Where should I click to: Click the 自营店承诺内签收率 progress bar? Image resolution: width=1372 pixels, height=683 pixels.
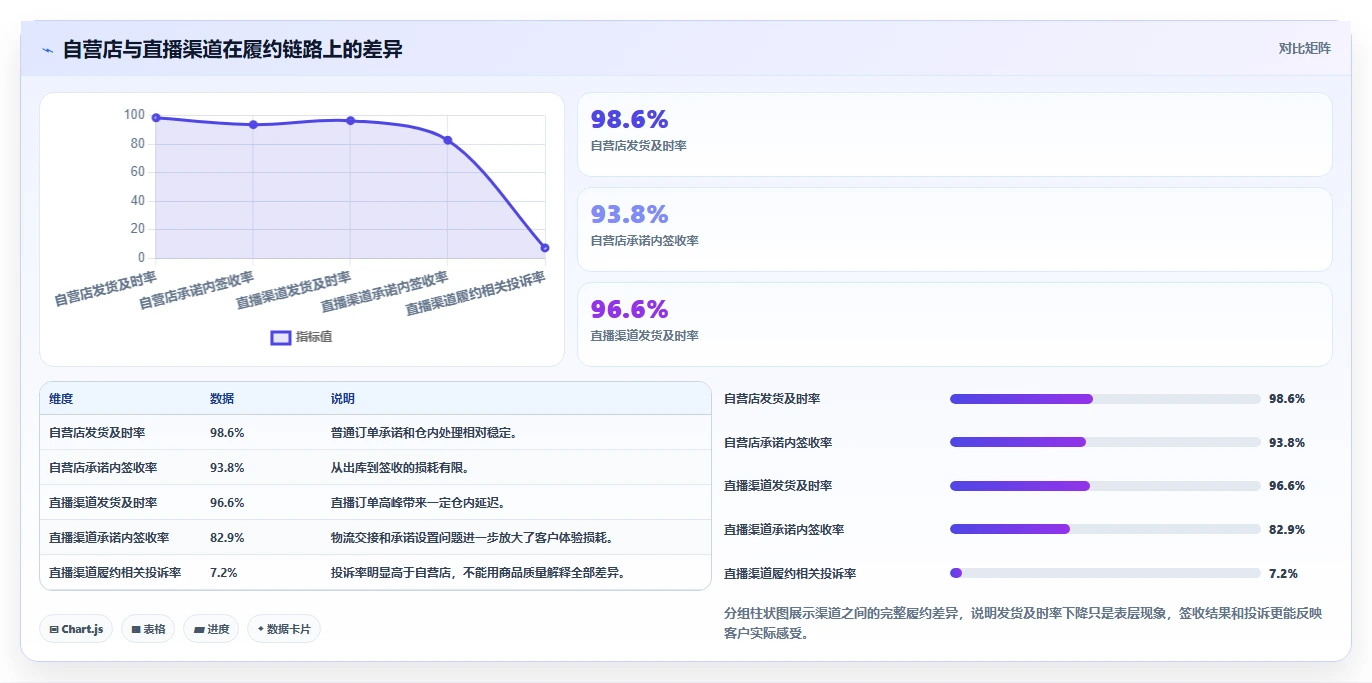pos(1105,442)
